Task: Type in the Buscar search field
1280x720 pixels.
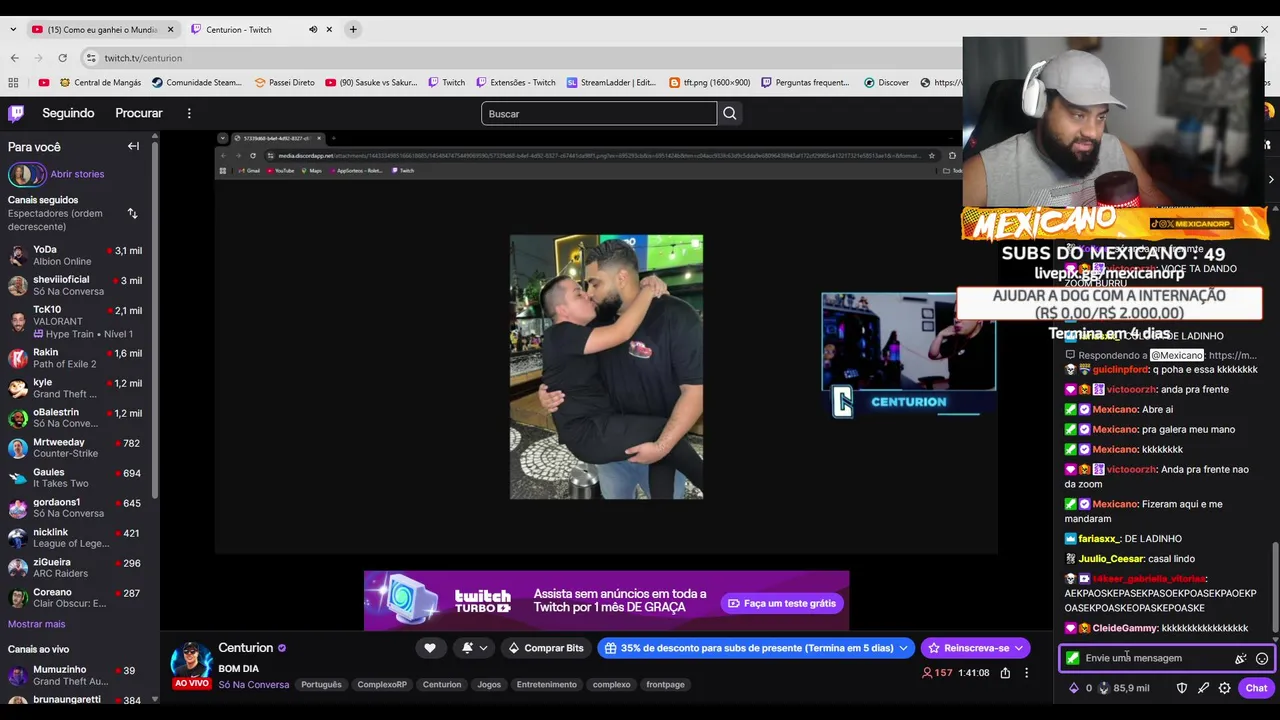Action: 599,113
